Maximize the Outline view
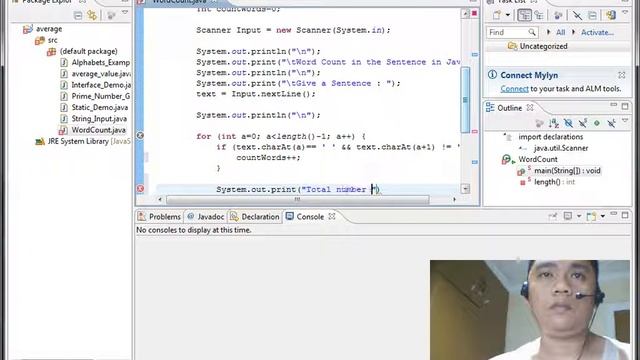This screenshot has height=360, width=640. click(x=625, y=106)
